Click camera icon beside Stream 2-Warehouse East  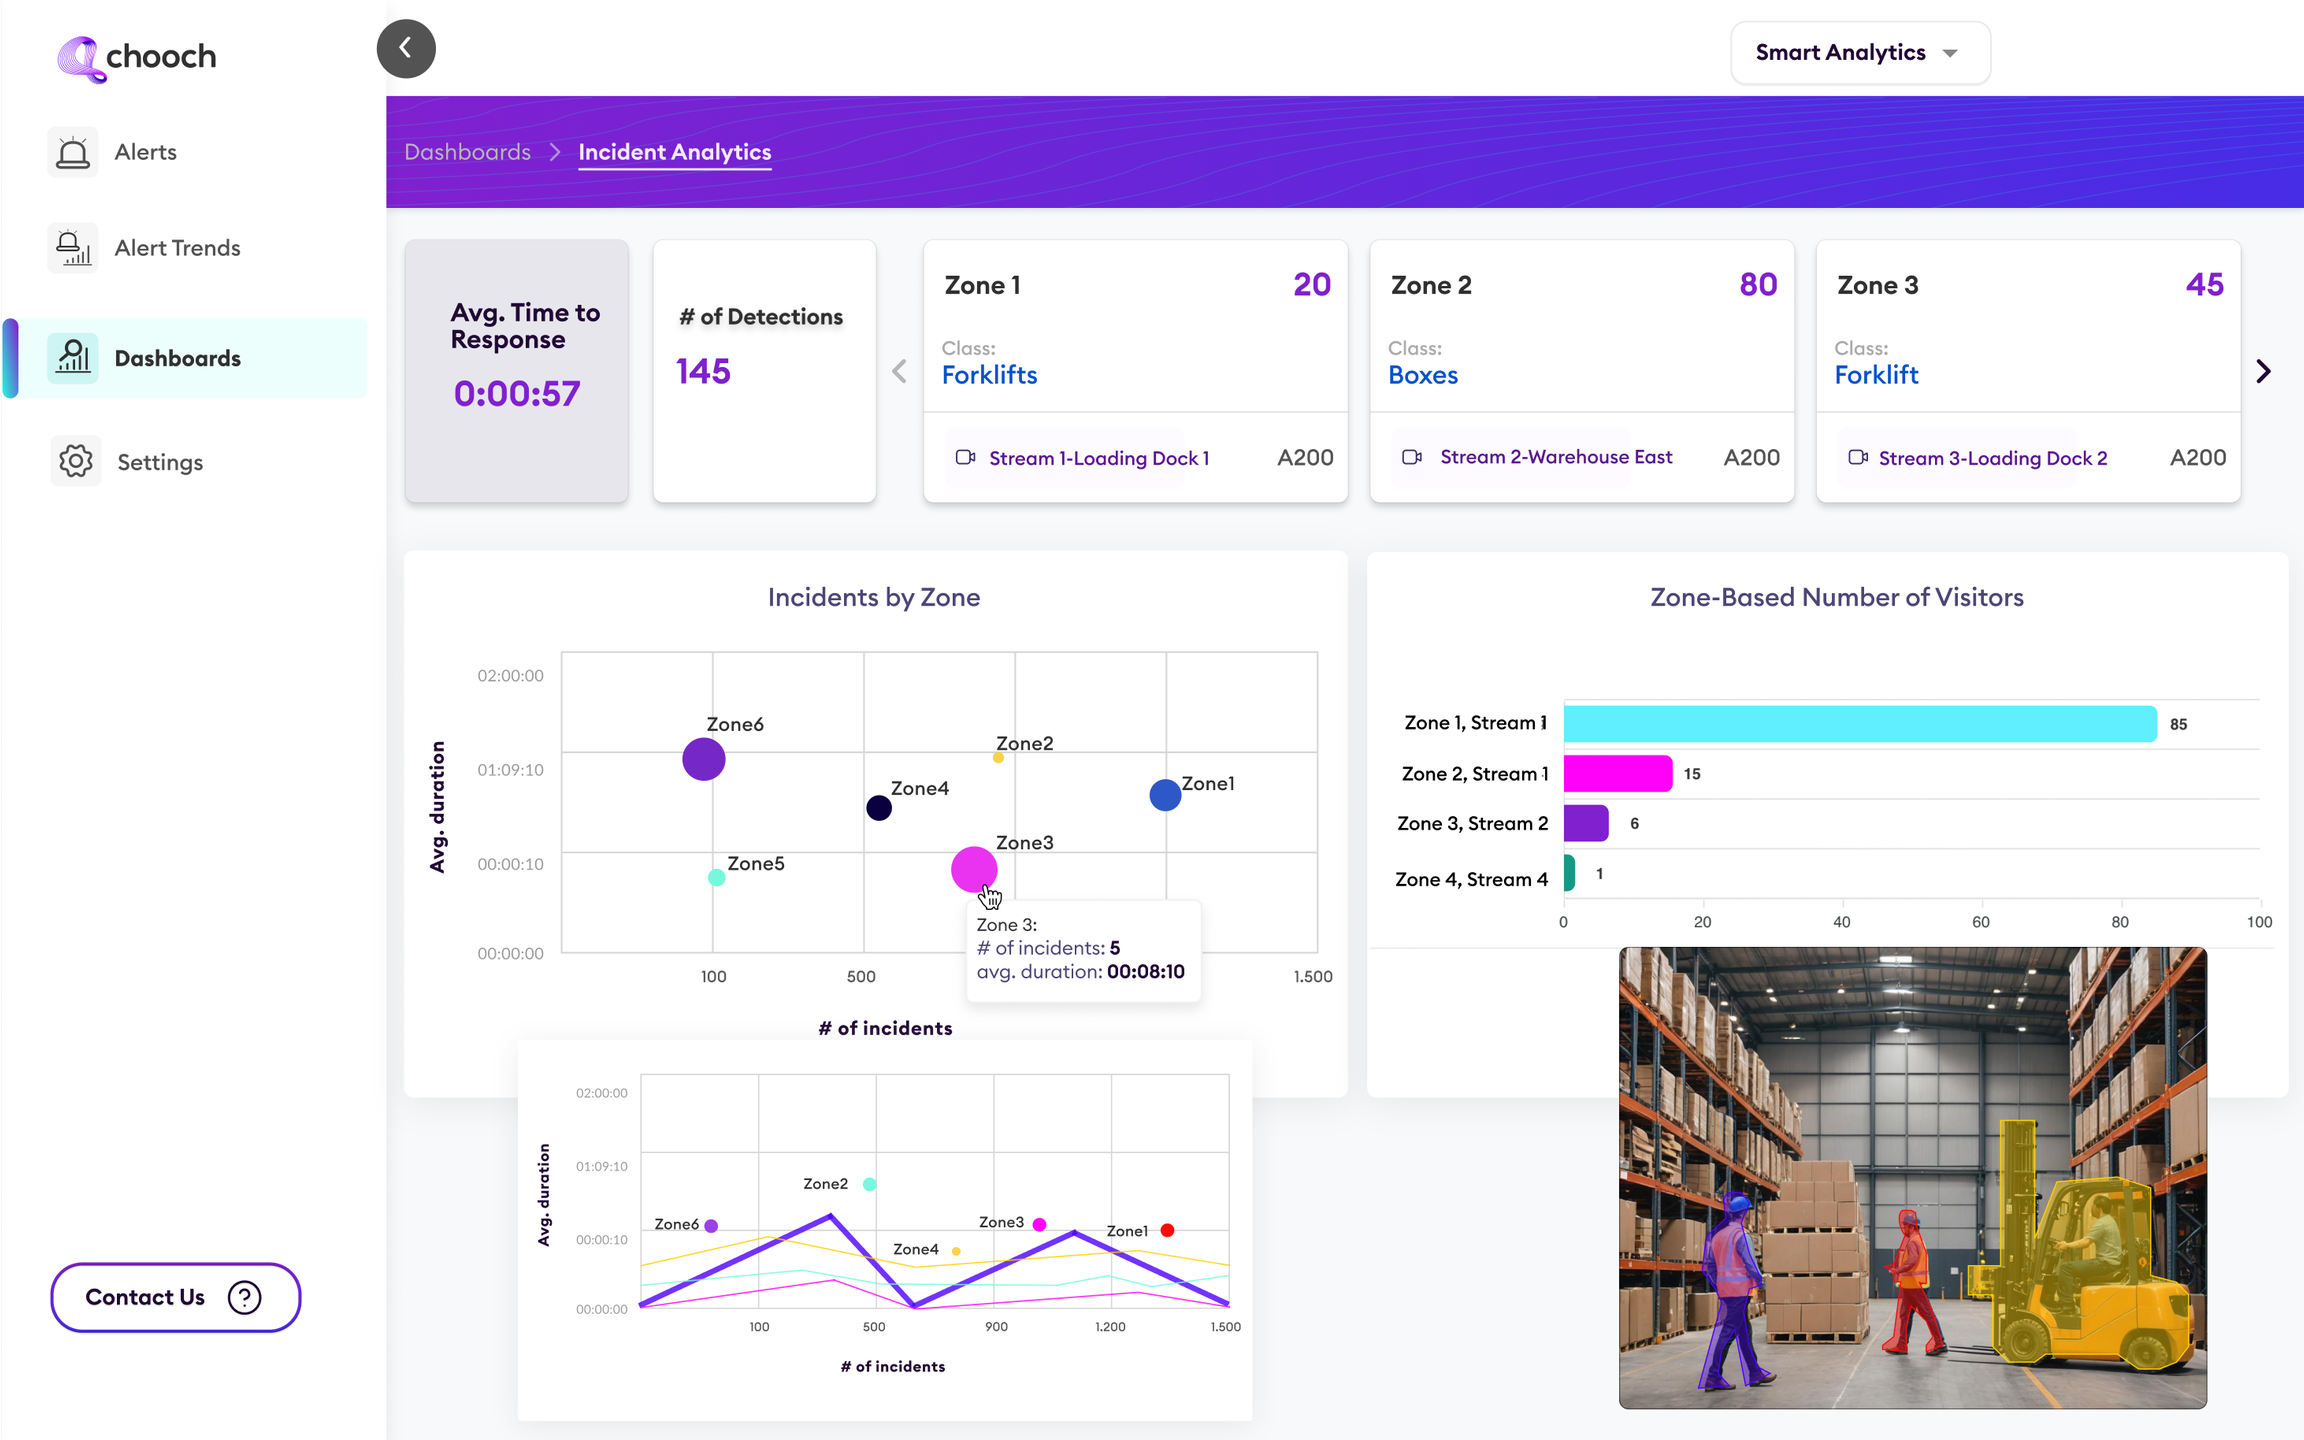click(x=1412, y=457)
